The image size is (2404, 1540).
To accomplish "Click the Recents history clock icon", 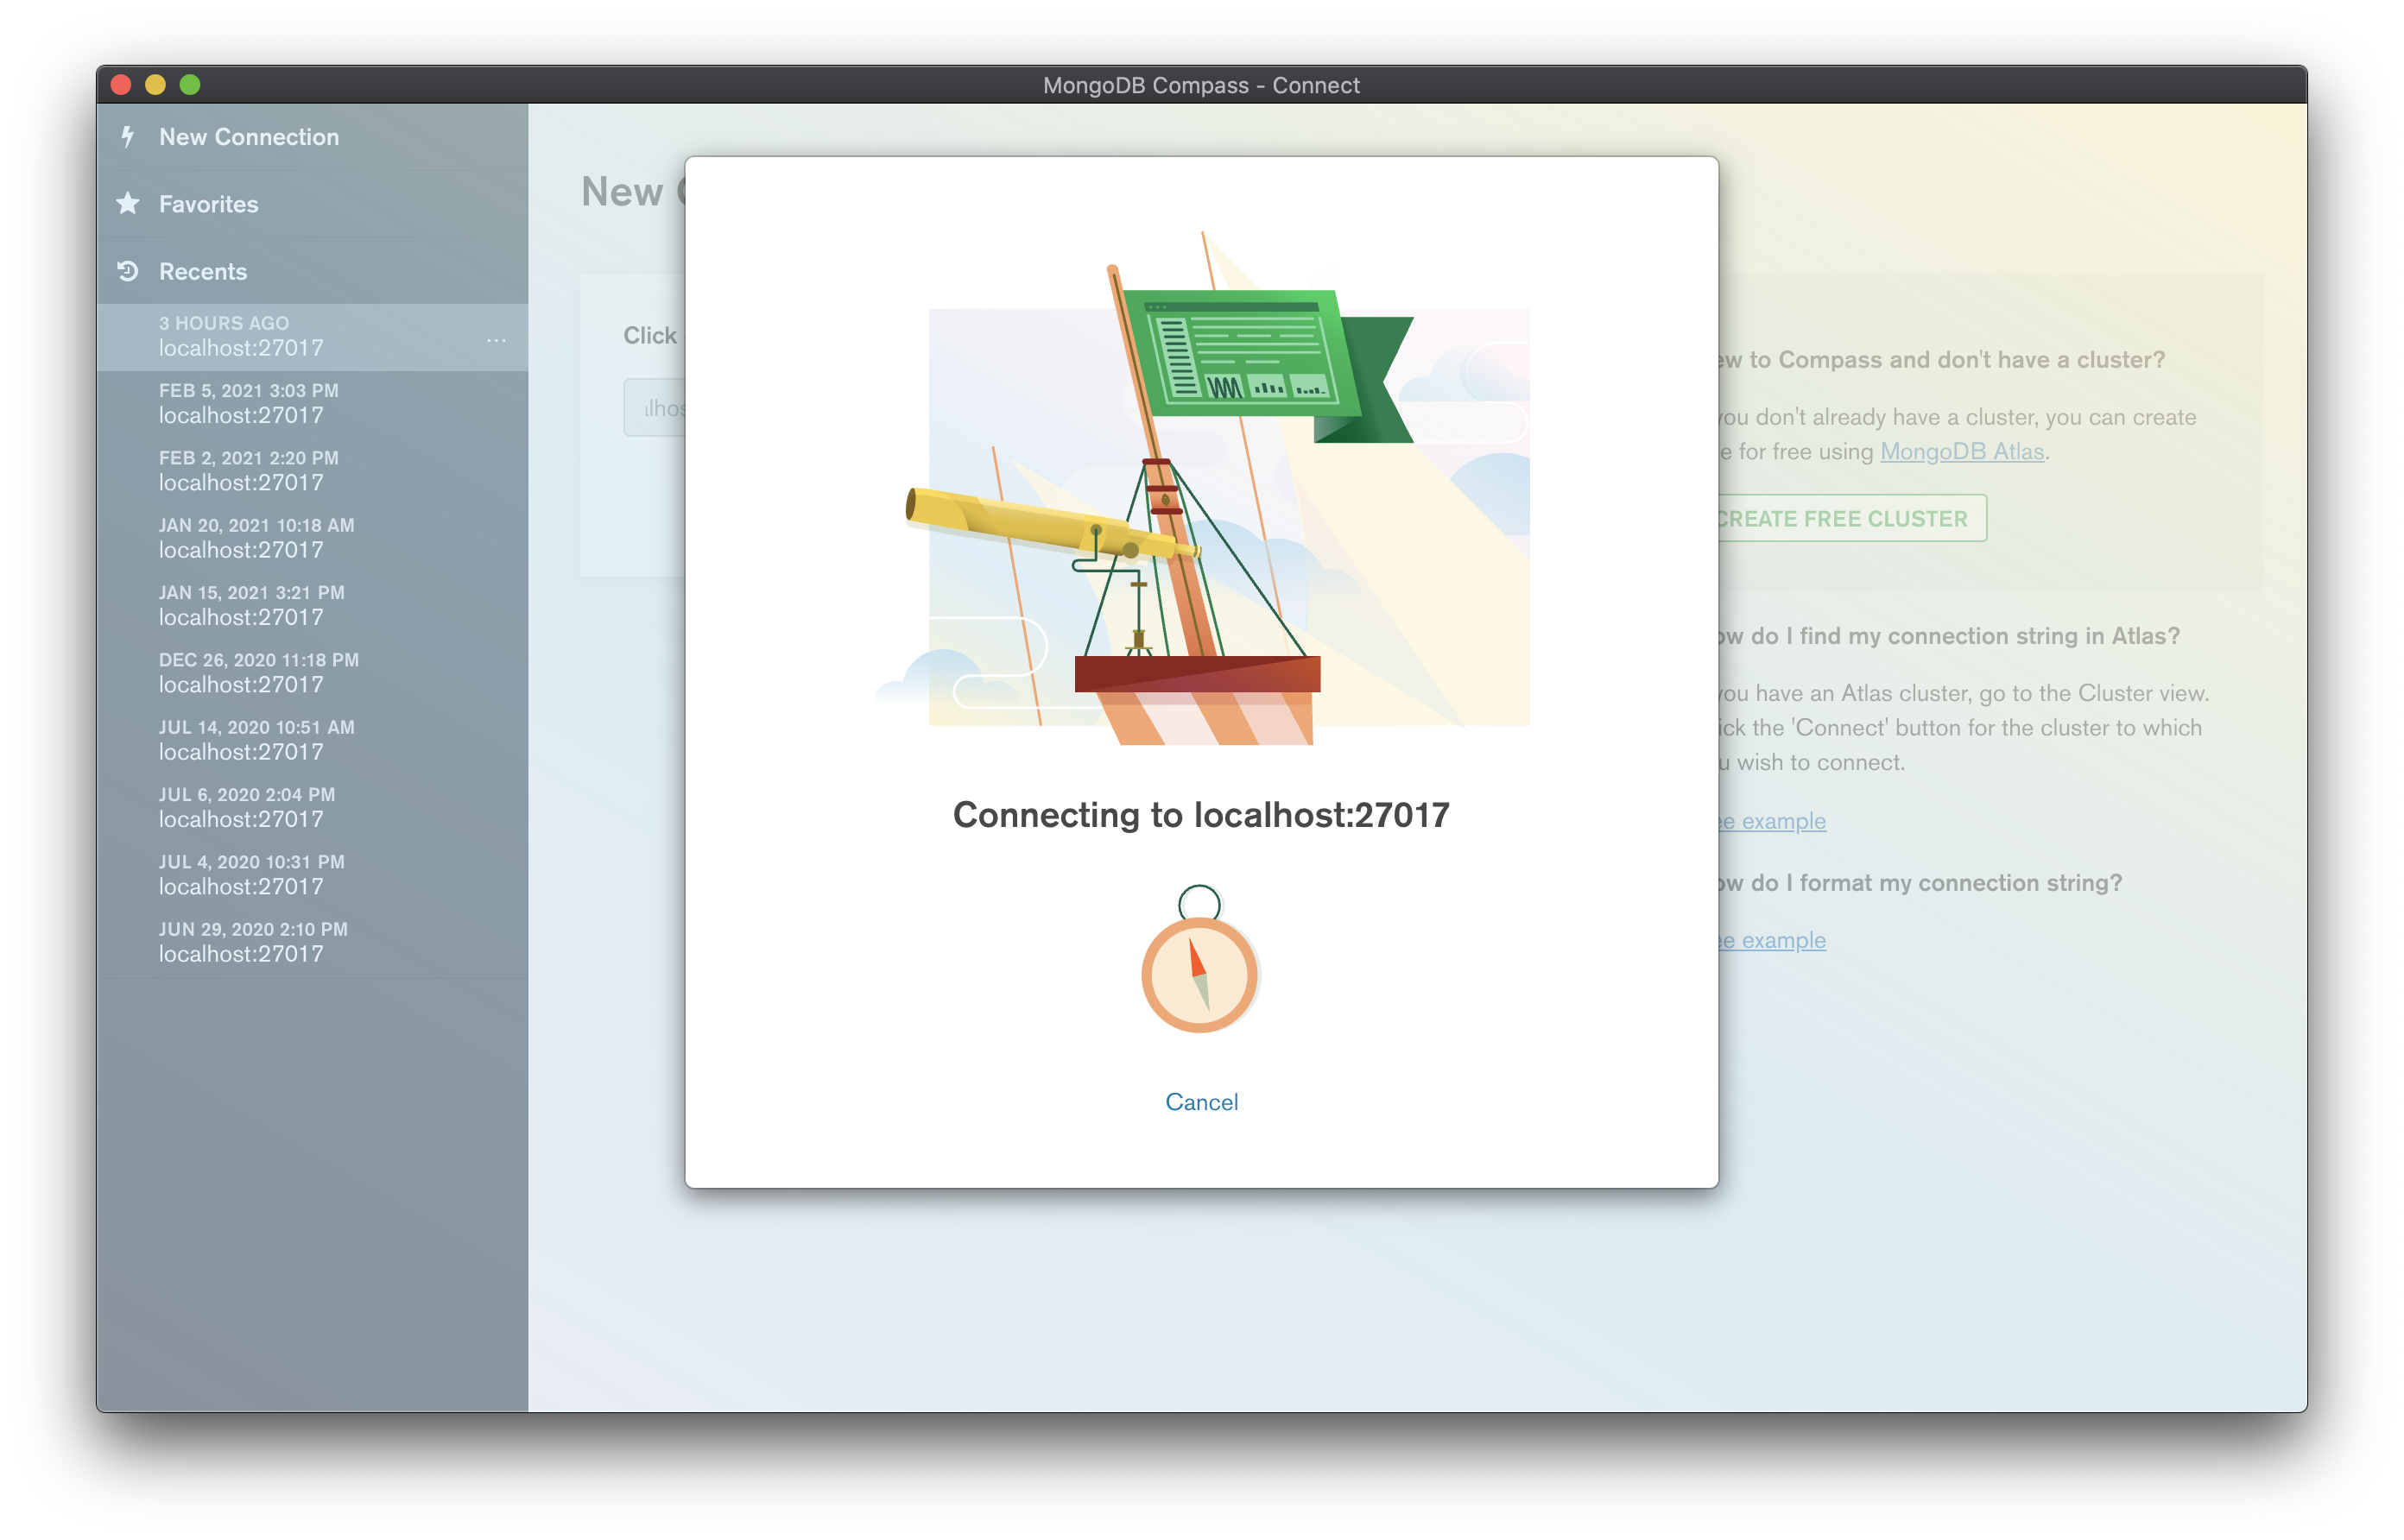I will click(128, 271).
